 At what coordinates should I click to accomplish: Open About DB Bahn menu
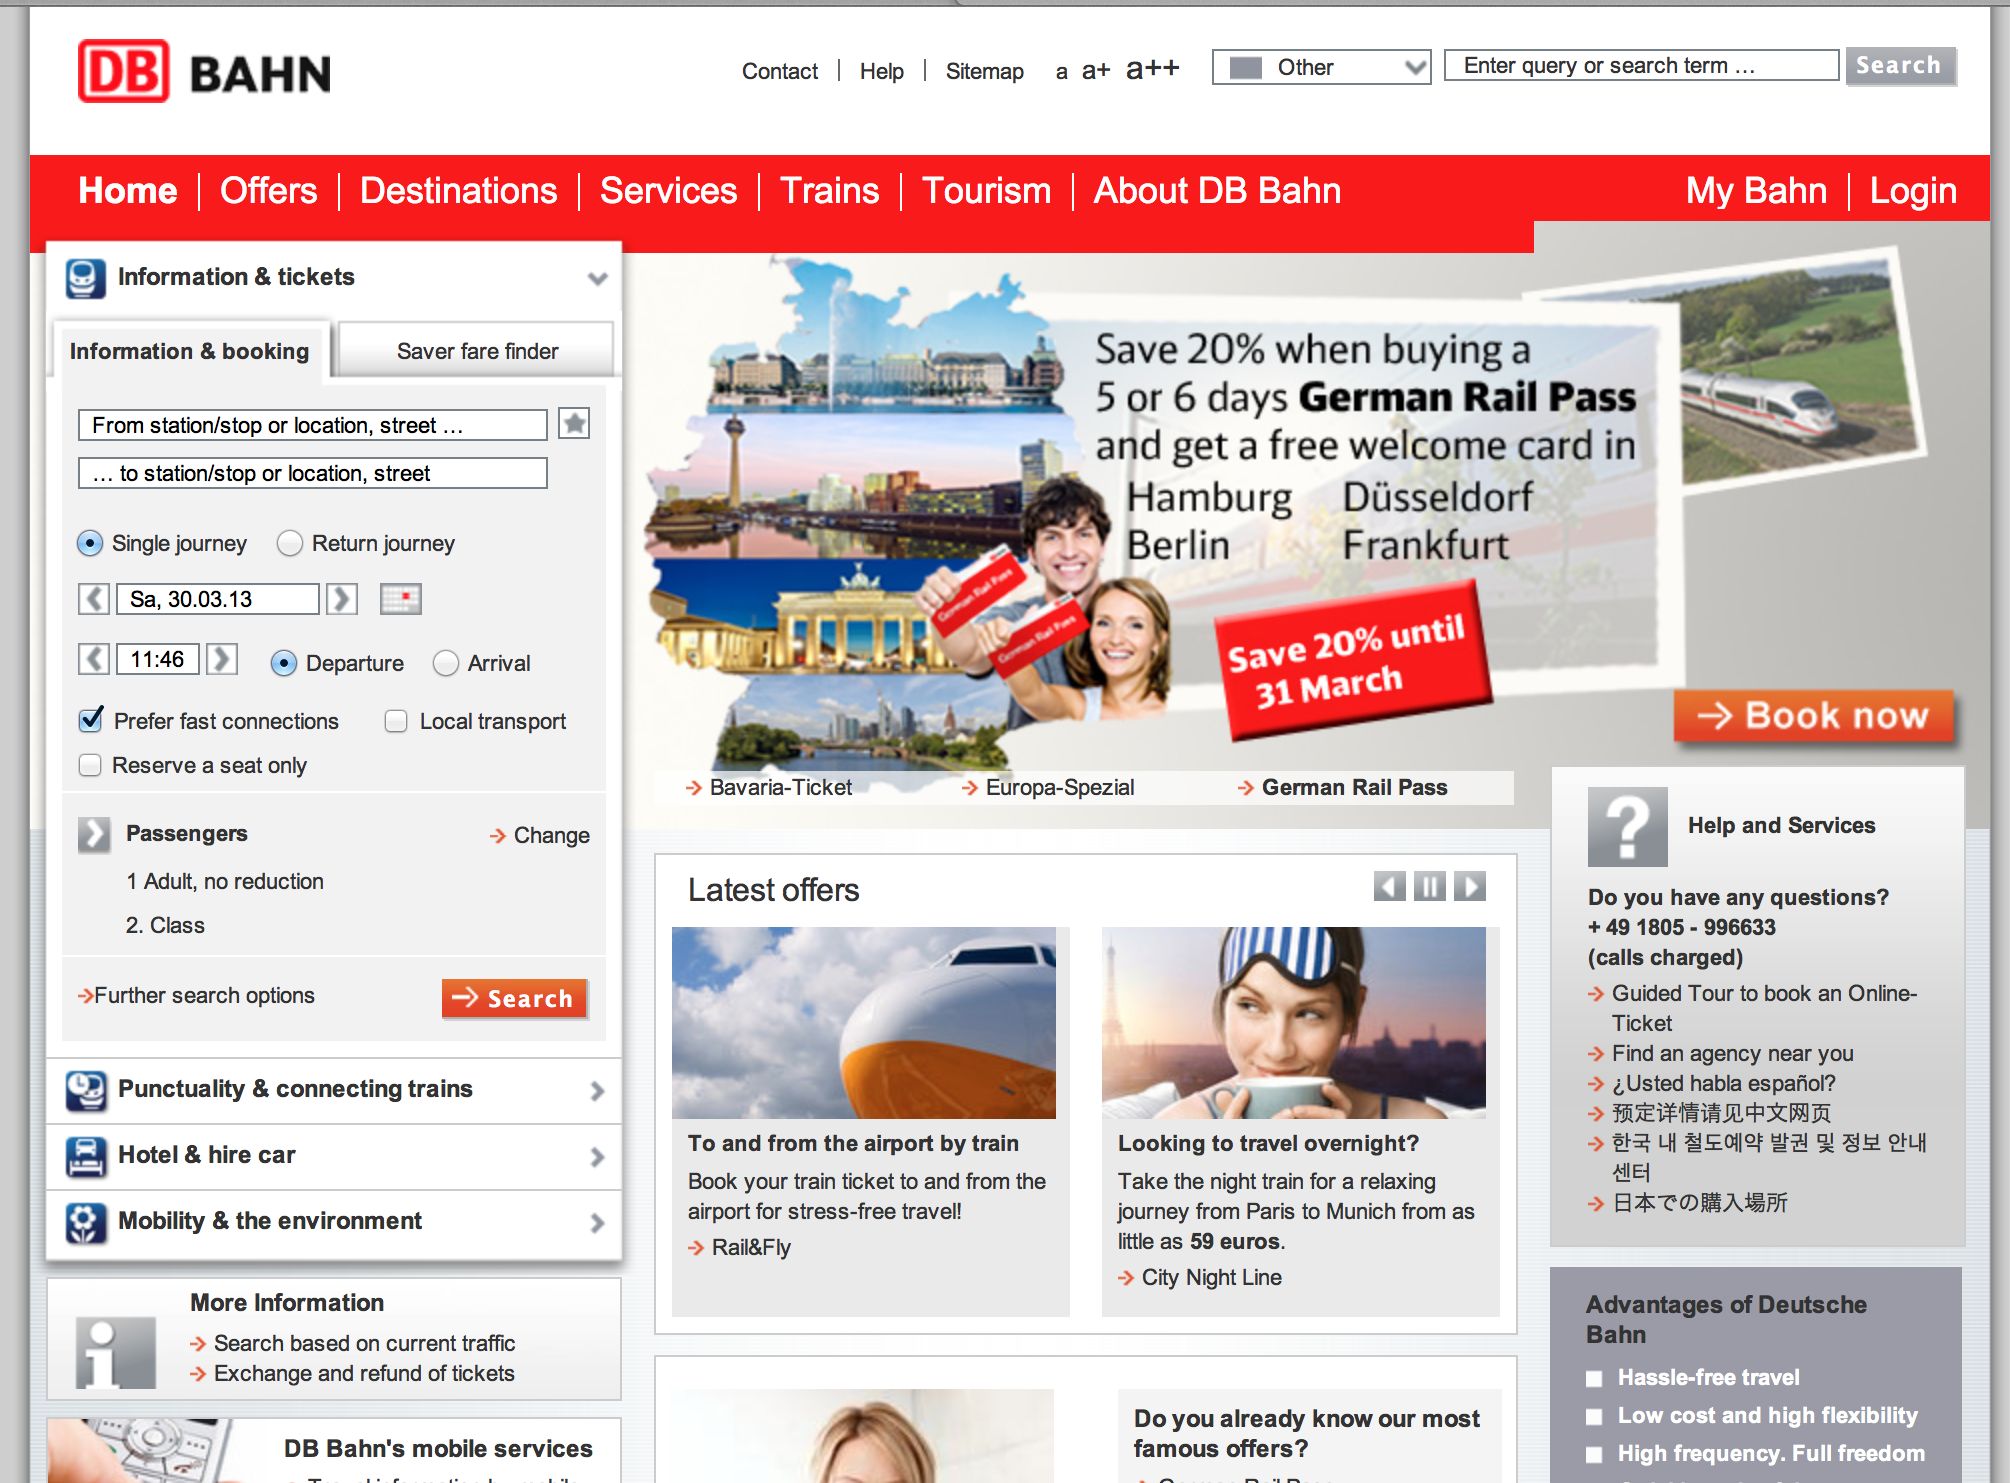(1217, 191)
